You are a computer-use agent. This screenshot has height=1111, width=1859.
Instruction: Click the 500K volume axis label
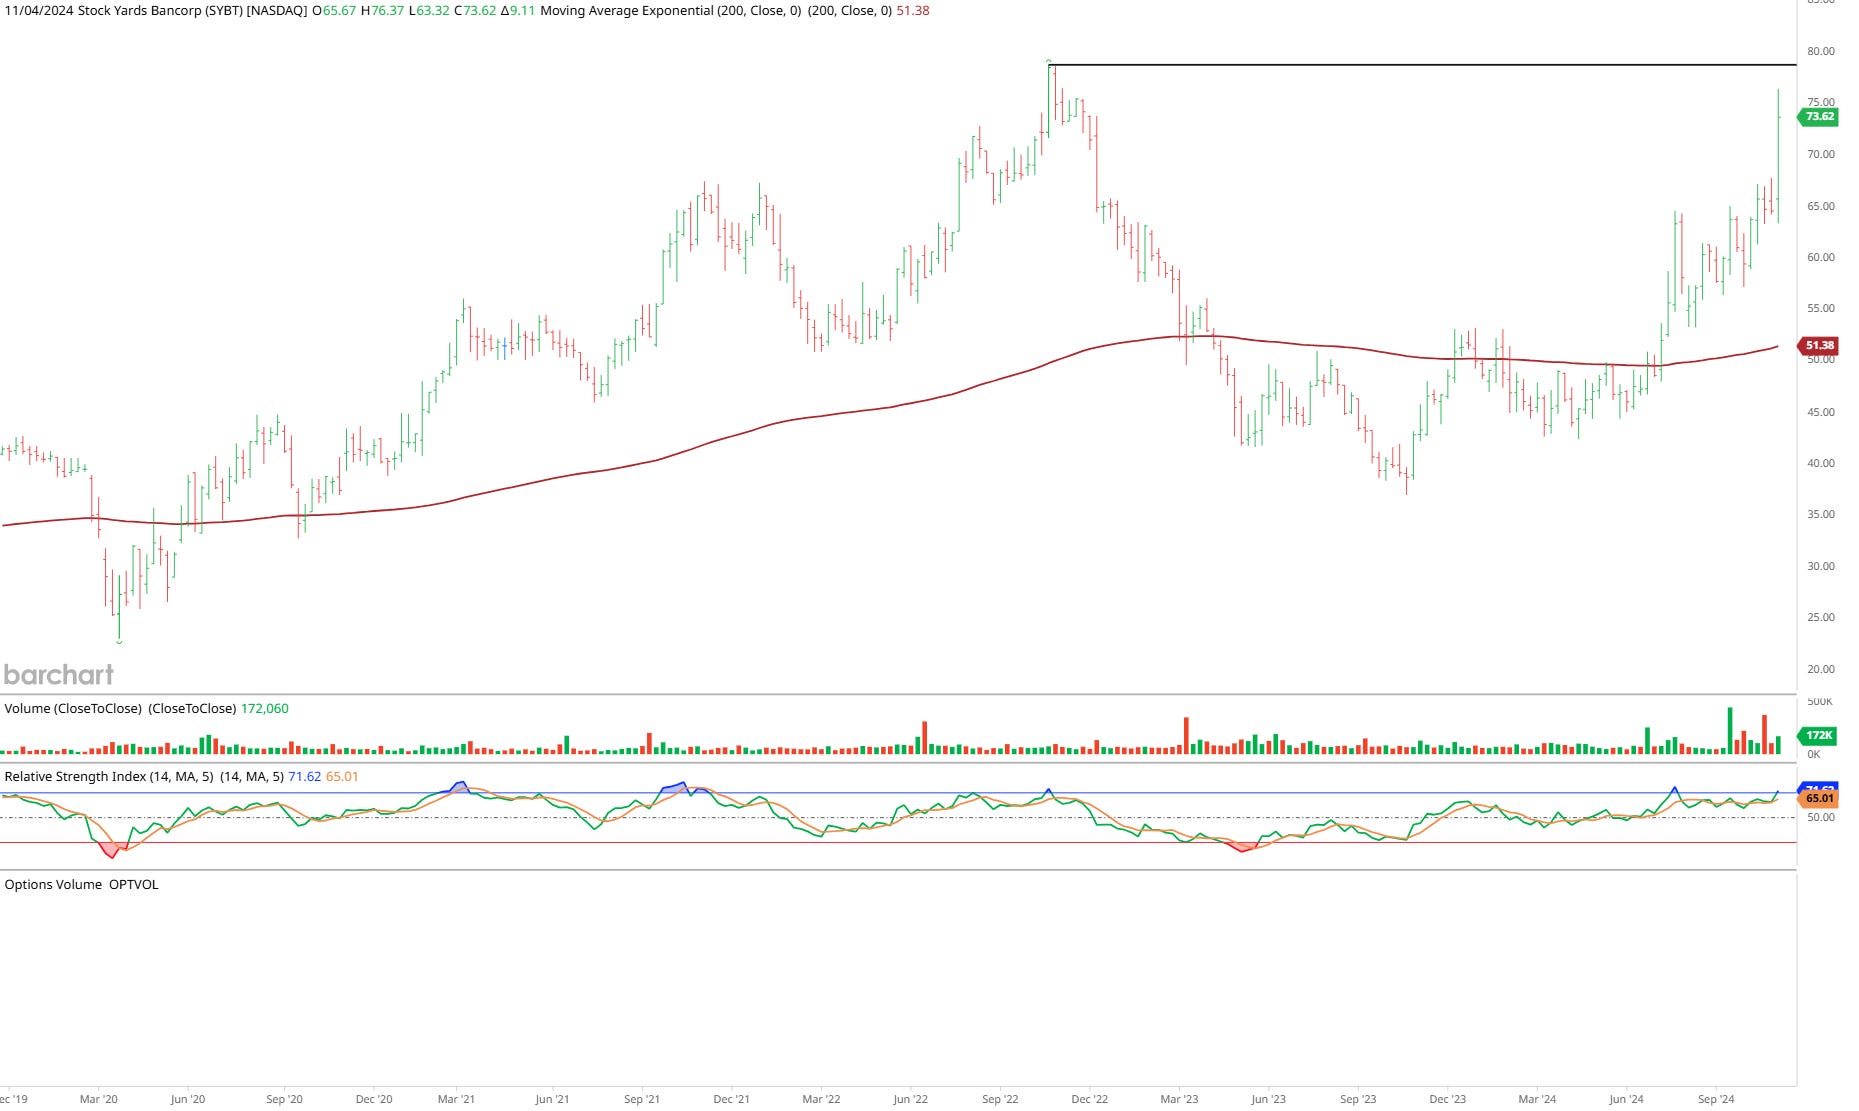1820,702
